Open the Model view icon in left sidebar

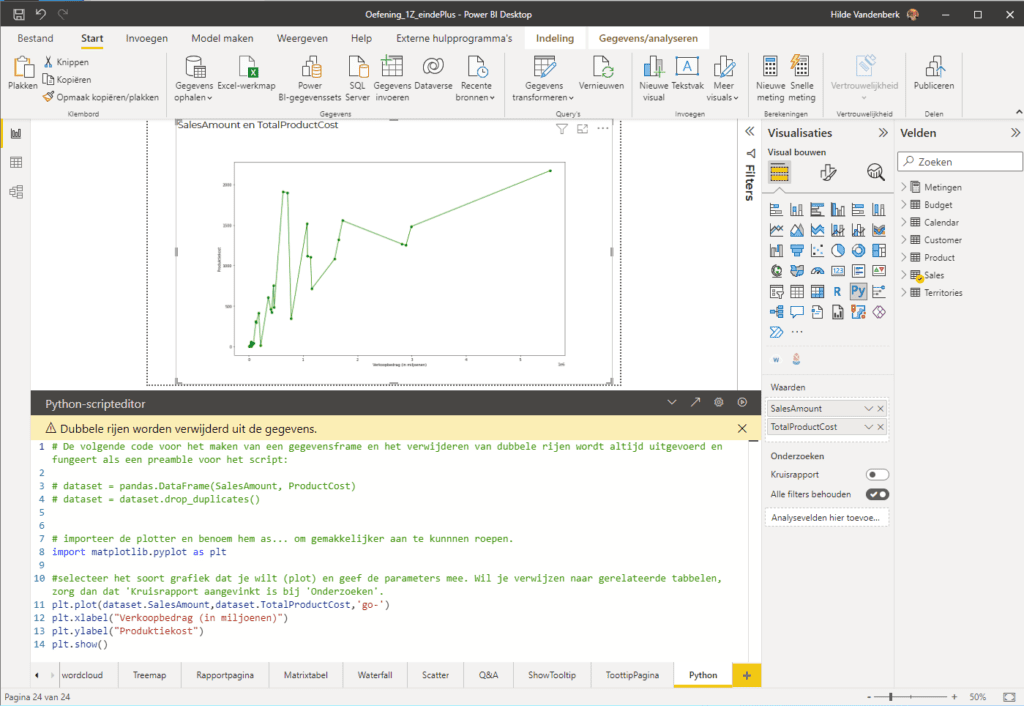[16, 192]
